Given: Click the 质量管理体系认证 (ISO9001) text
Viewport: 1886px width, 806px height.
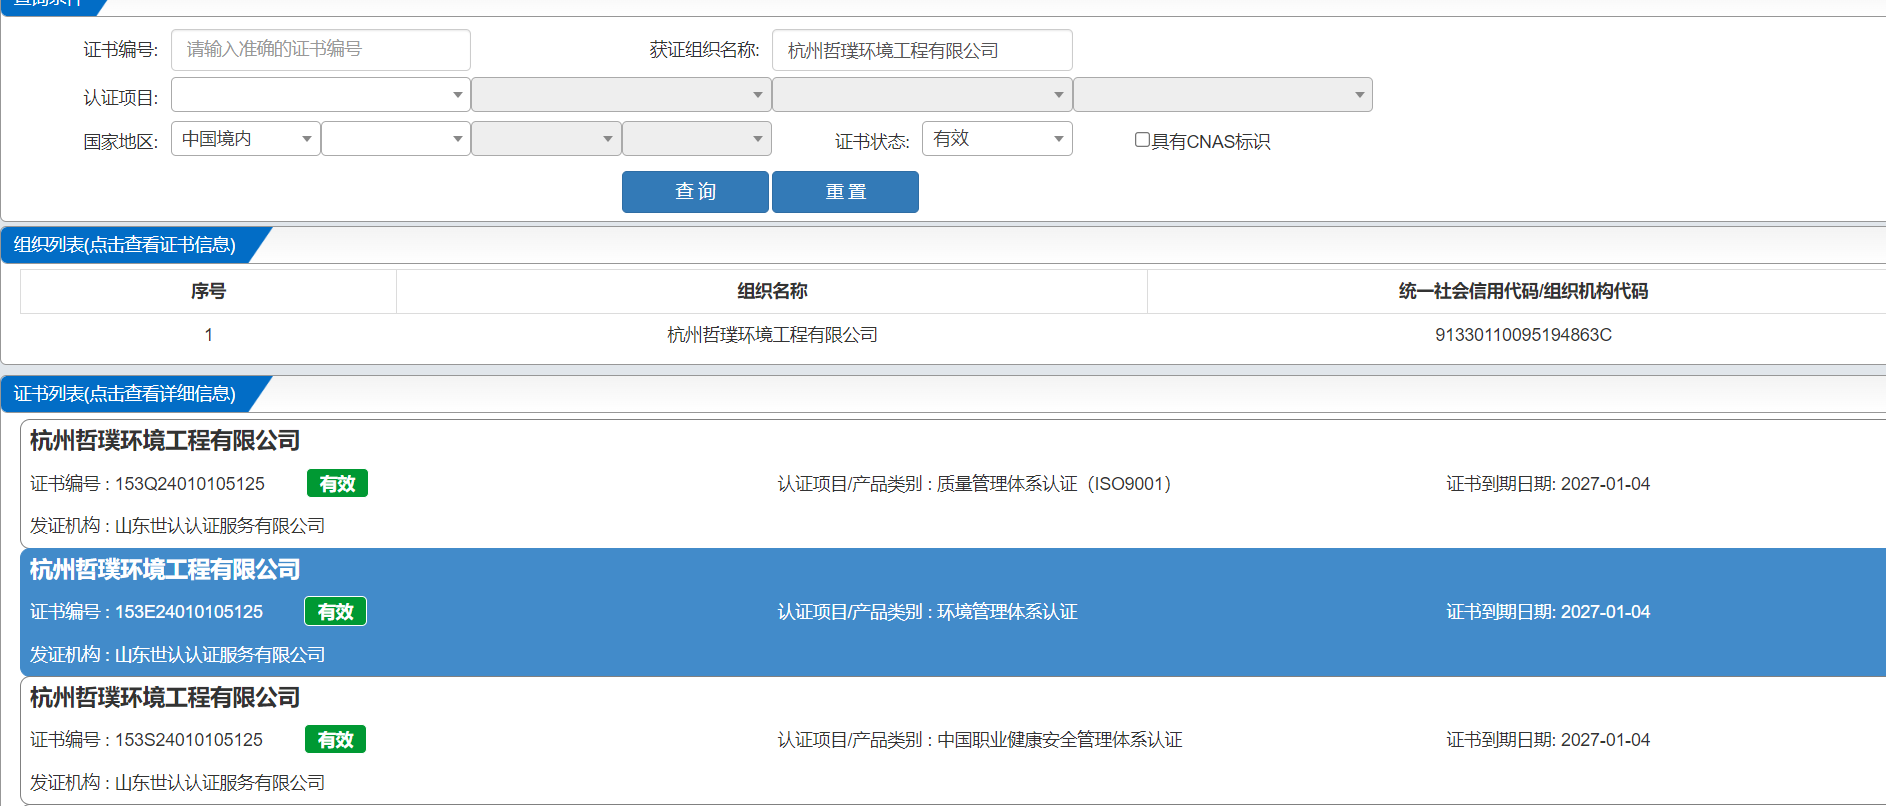Looking at the screenshot, I should (x=1054, y=484).
